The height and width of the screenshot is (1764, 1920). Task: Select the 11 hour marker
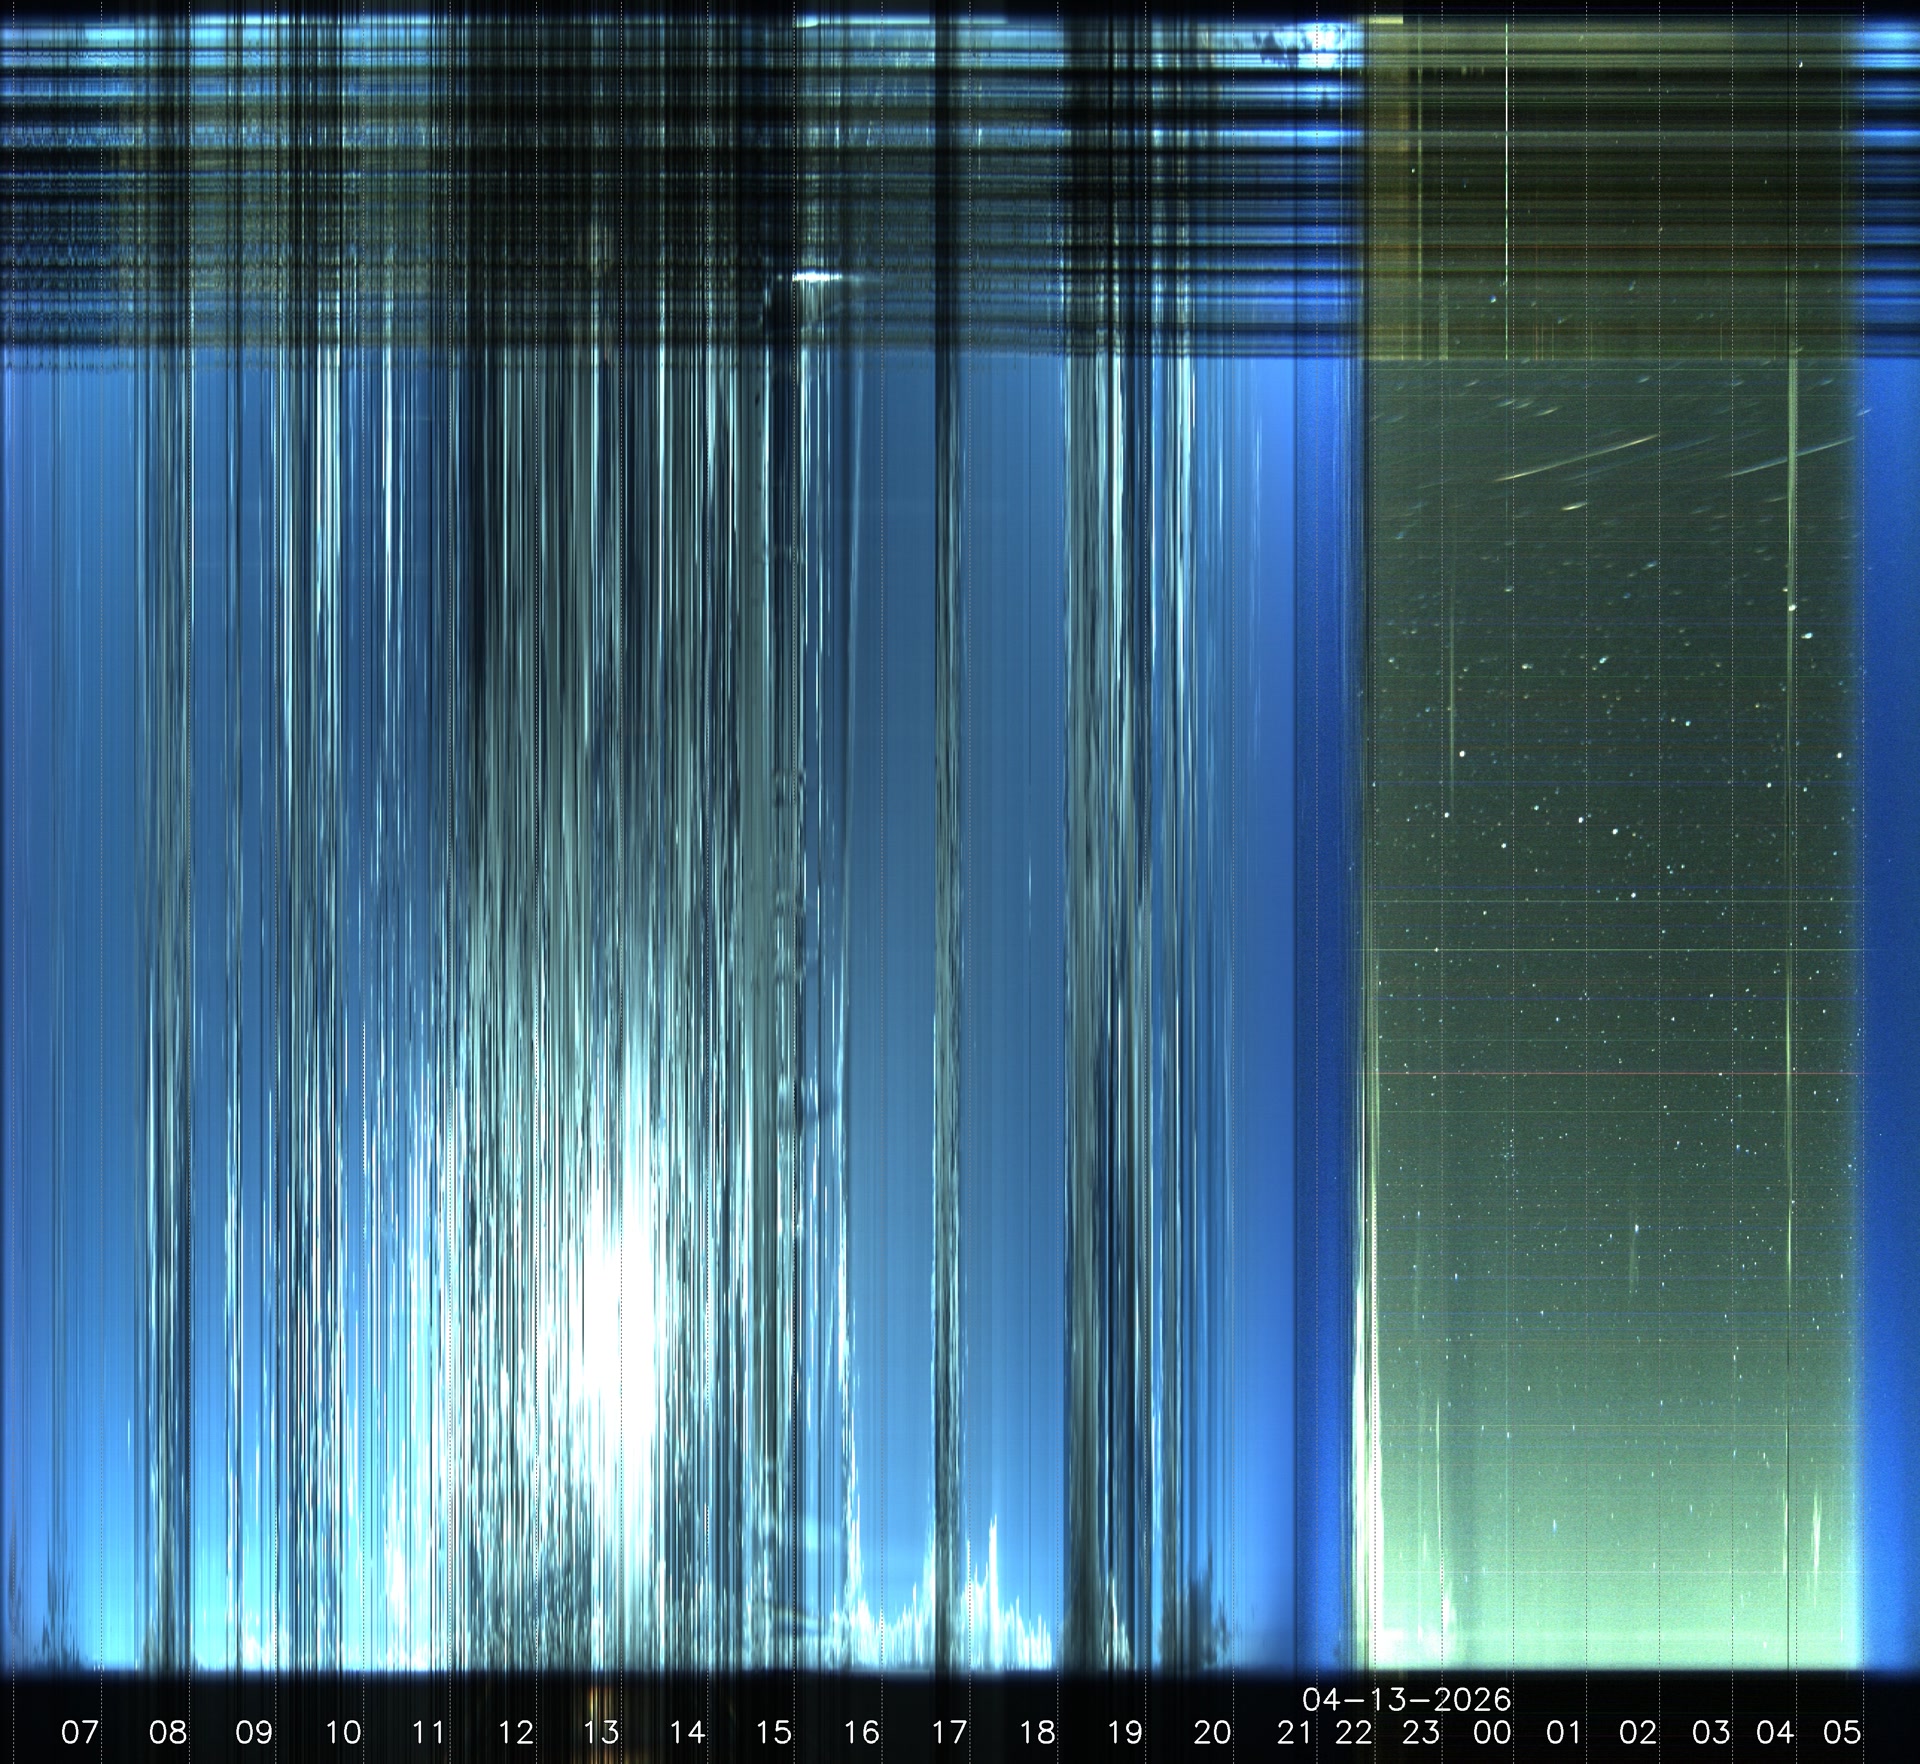click(x=429, y=1732)
